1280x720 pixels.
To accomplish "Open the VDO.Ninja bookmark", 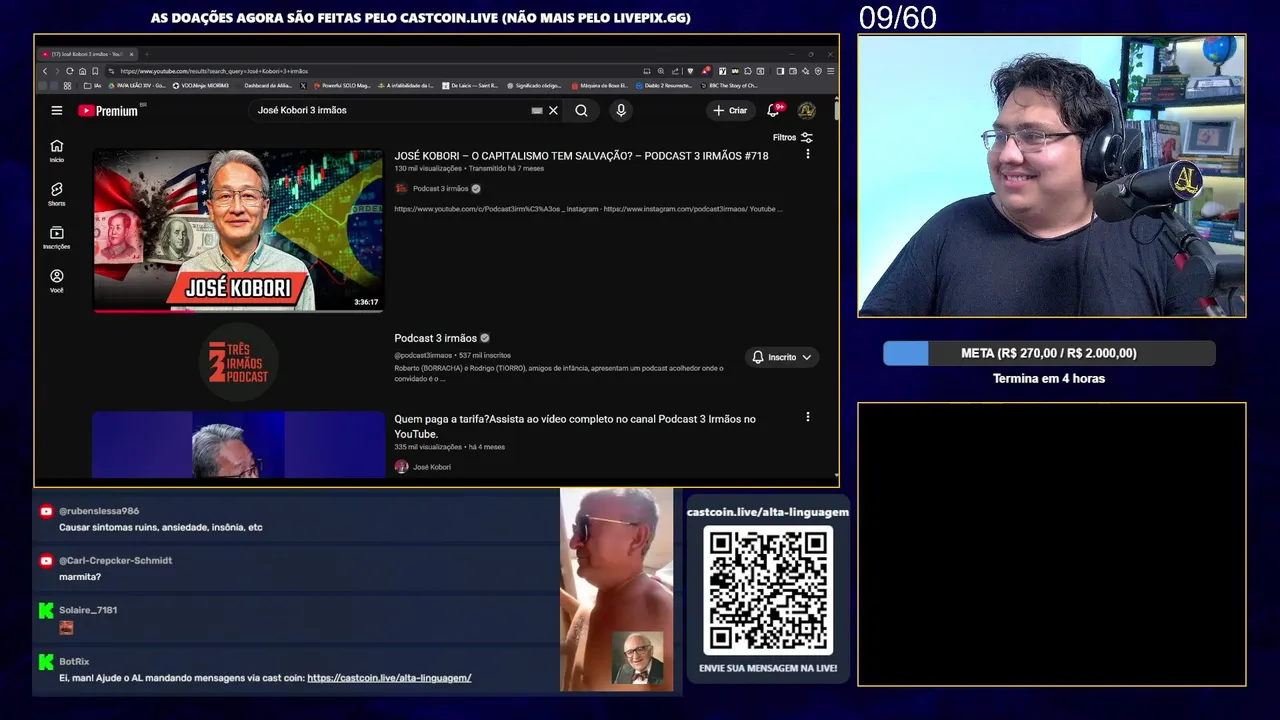I will coord(201,86).
